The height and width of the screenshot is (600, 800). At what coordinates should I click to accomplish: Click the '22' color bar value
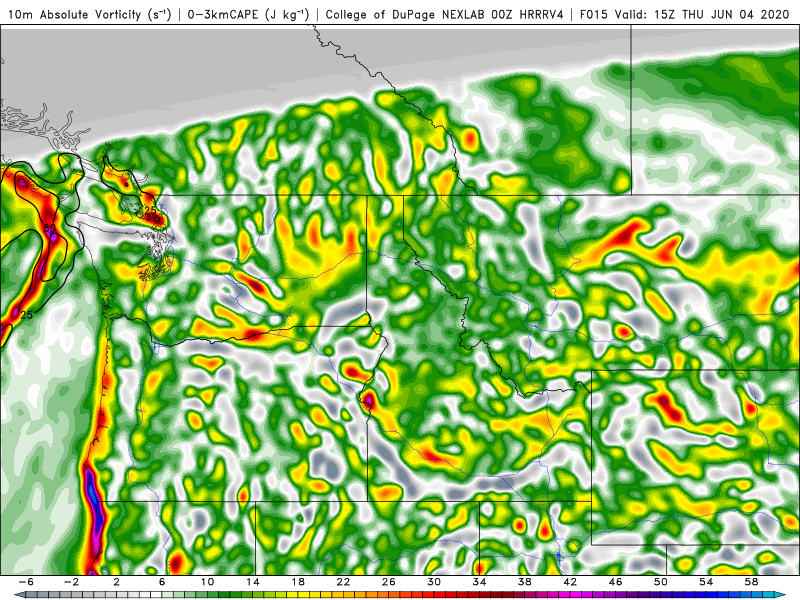343,582
